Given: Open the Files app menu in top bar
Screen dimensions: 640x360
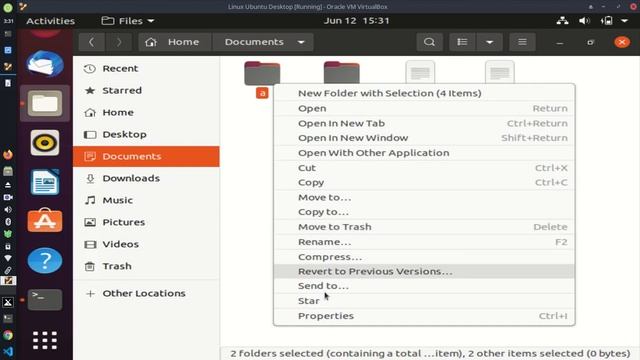Looking at the screenshot, I should pos(127,21).
